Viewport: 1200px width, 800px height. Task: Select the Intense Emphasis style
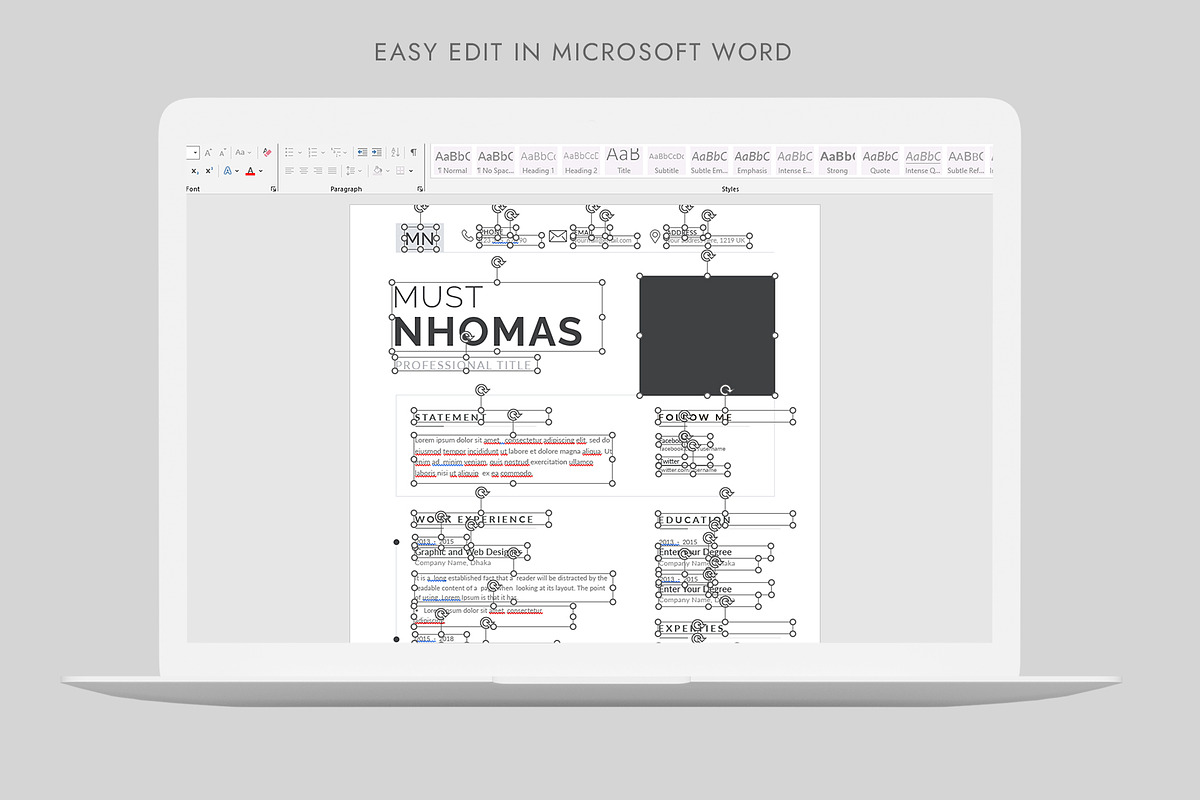click(x=795, y=161)
